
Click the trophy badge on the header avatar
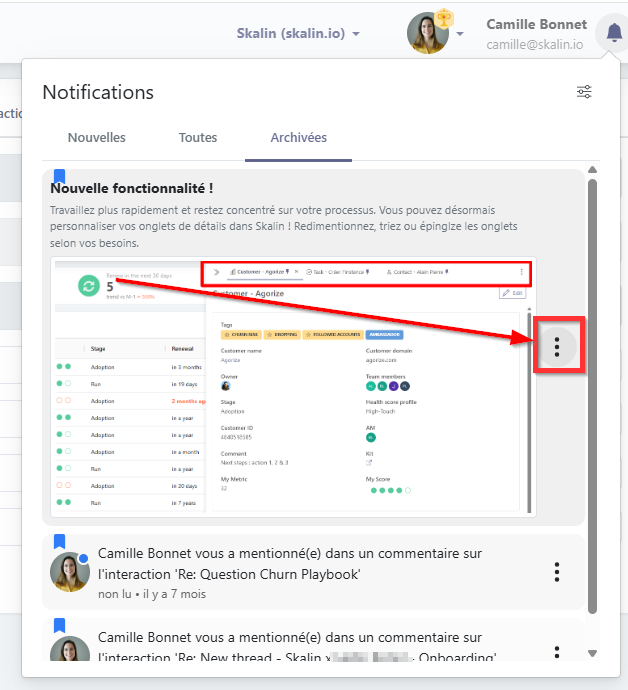[x=444, y=18]
